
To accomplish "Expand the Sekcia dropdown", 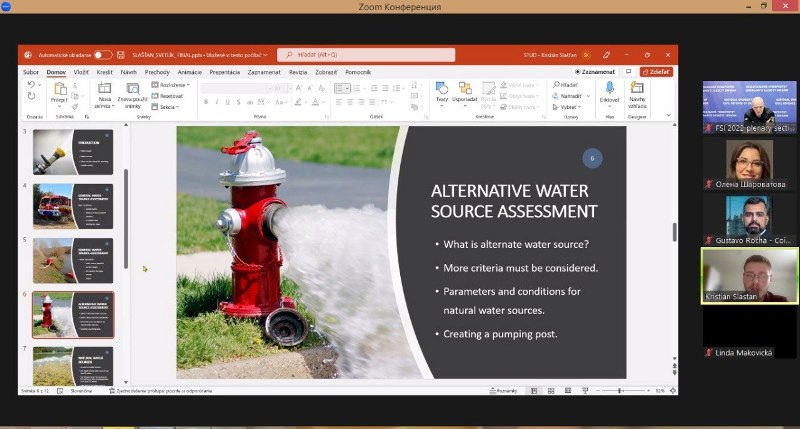I will (168, 106).
